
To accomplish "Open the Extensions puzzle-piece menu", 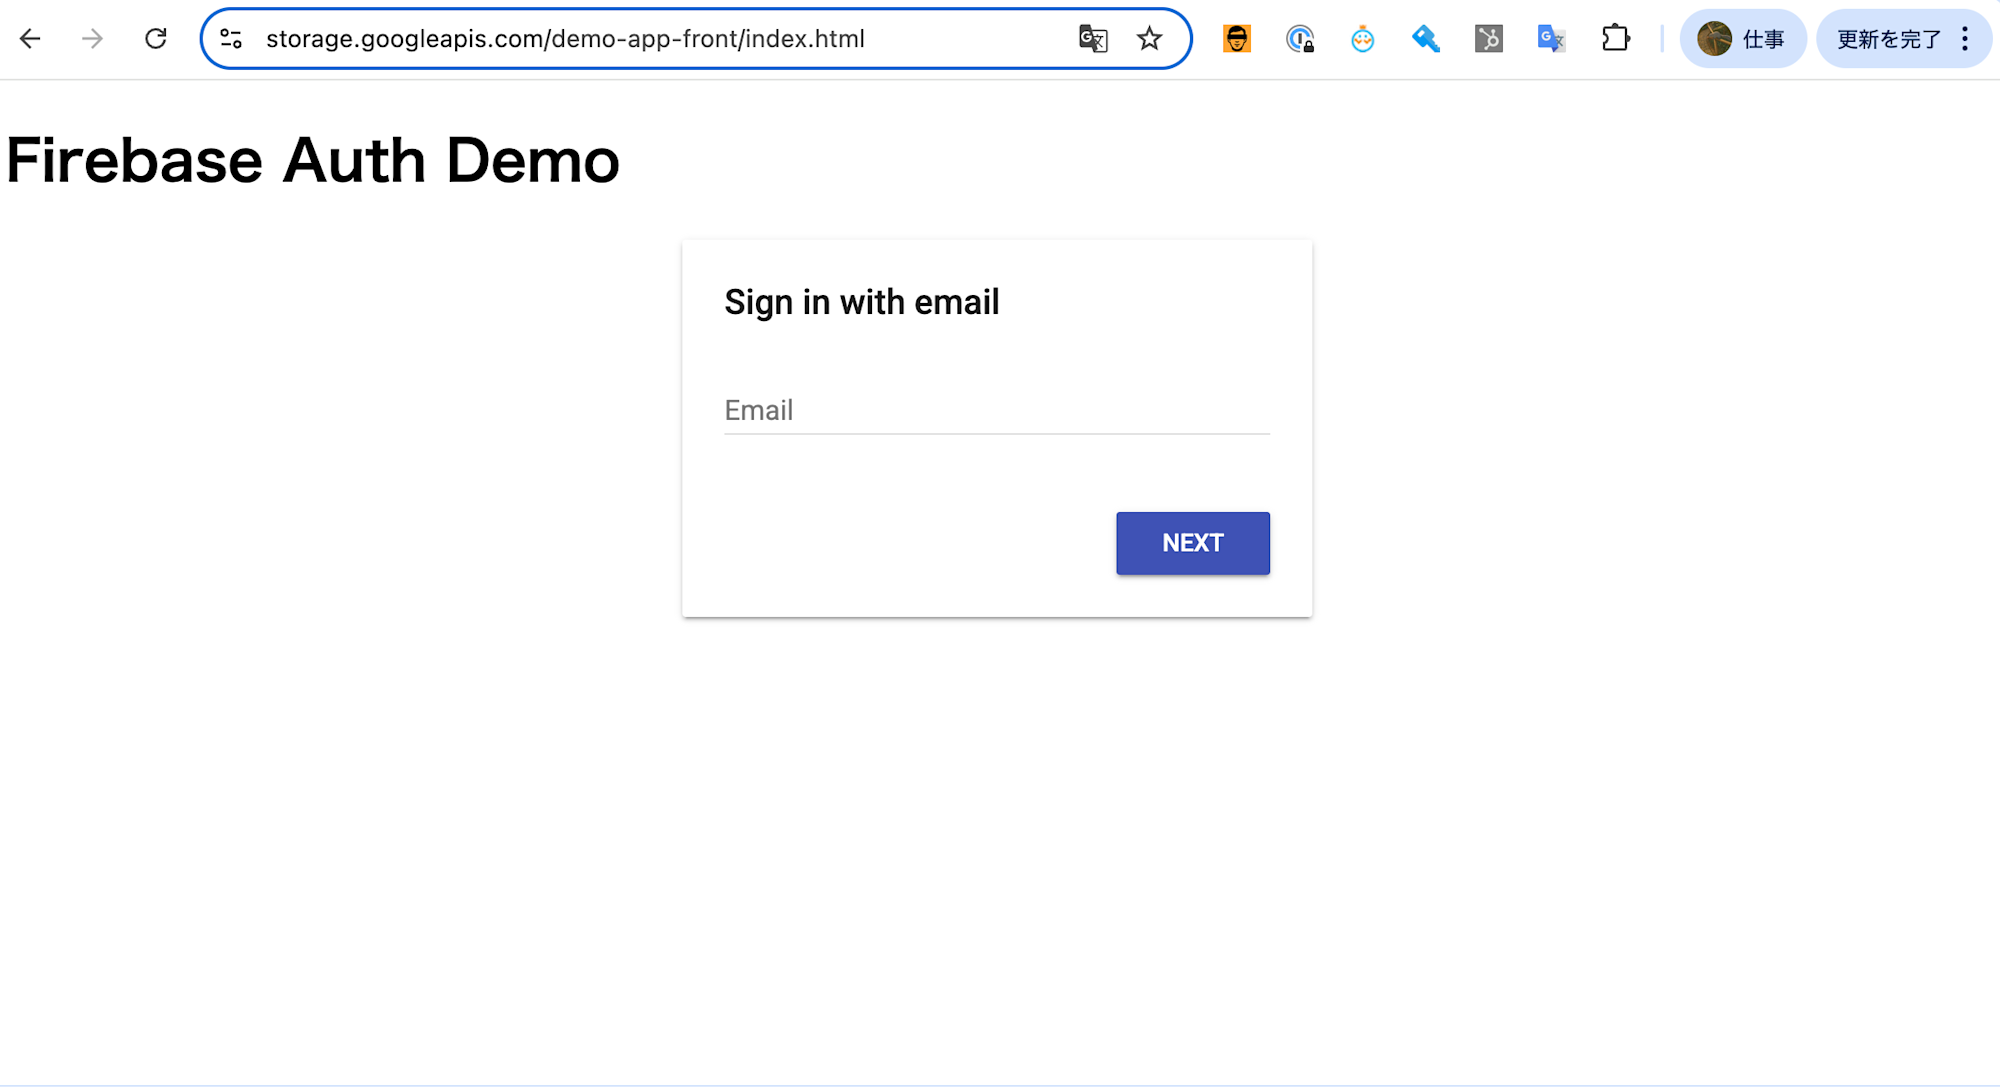I will (x=1615, y=39).
